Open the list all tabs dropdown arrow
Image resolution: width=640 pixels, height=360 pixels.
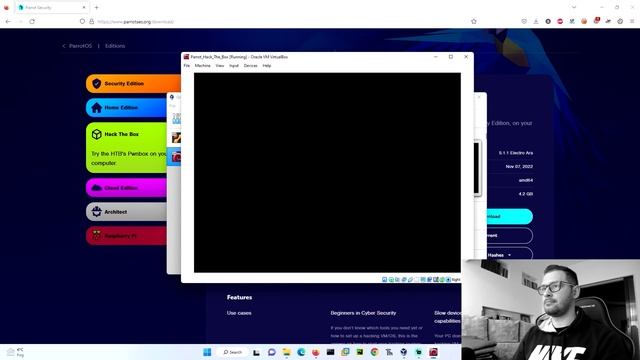[574, 7]
